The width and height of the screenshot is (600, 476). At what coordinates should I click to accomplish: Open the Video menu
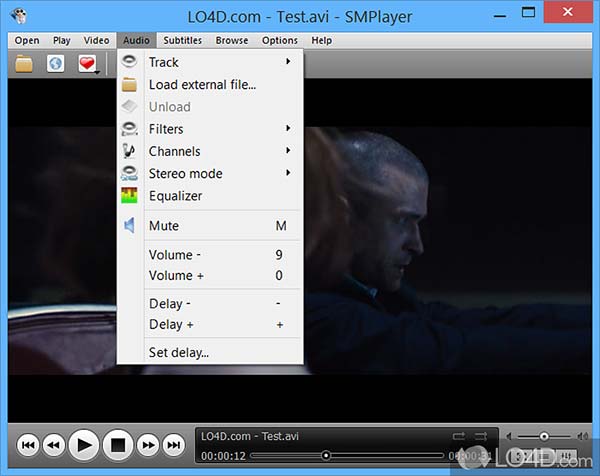click(96, 40)
